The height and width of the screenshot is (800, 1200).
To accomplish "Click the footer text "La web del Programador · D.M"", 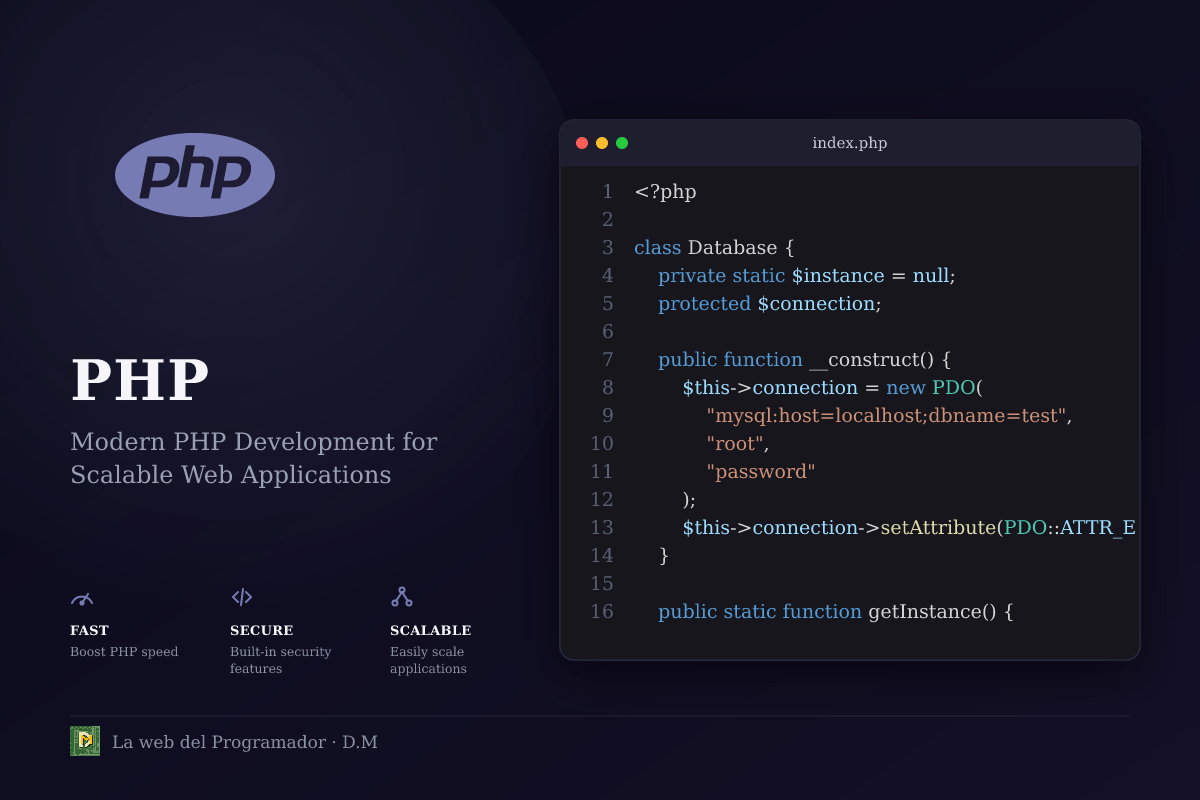I will [x=245, y=742].
